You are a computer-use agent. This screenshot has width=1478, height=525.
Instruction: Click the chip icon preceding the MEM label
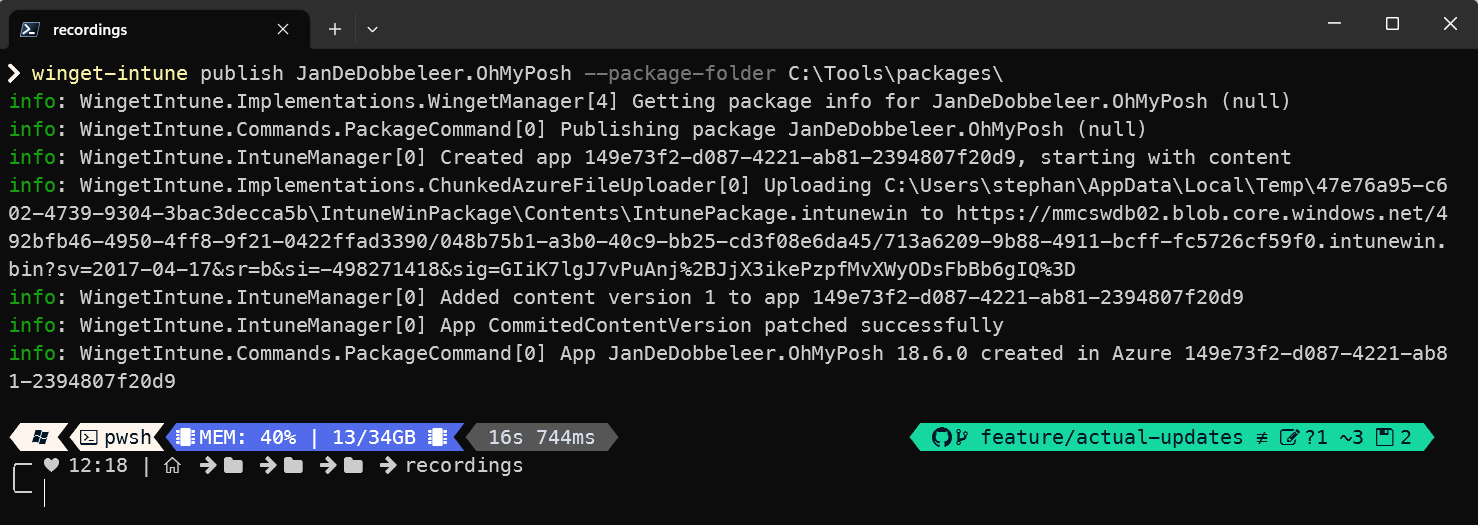tap(184, 437)
